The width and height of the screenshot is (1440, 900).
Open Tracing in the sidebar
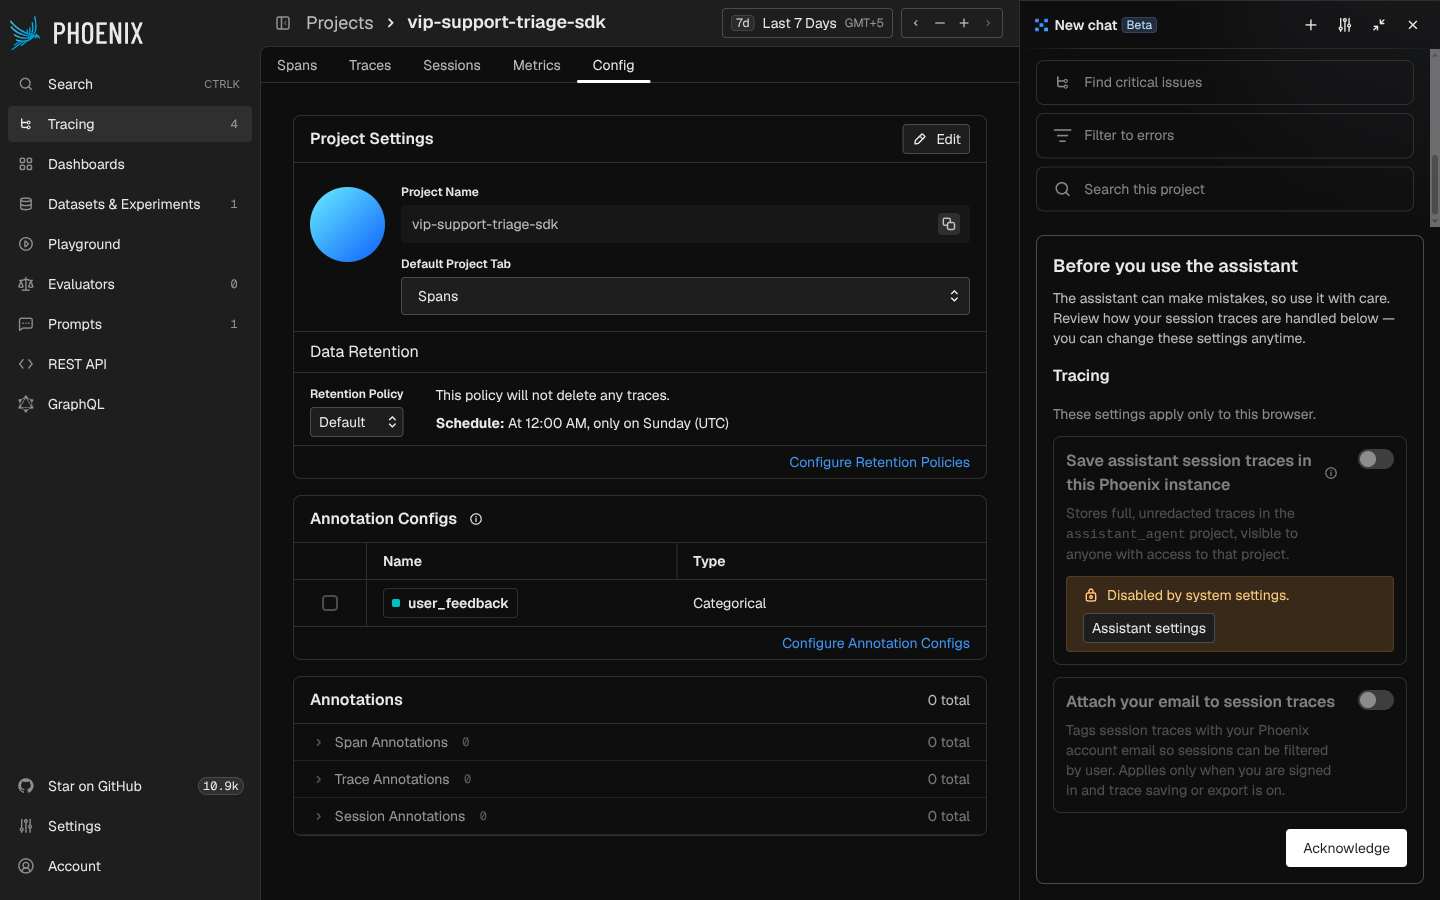130,124
